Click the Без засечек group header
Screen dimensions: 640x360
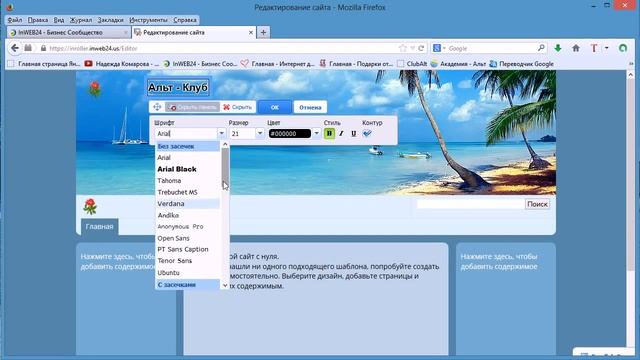(188, 146)
